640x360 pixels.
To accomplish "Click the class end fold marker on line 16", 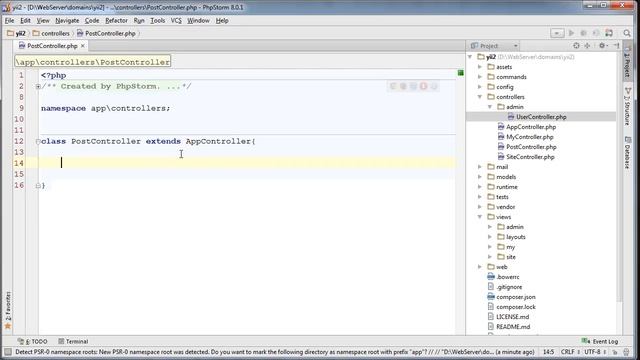I will (x=38, y=186).
